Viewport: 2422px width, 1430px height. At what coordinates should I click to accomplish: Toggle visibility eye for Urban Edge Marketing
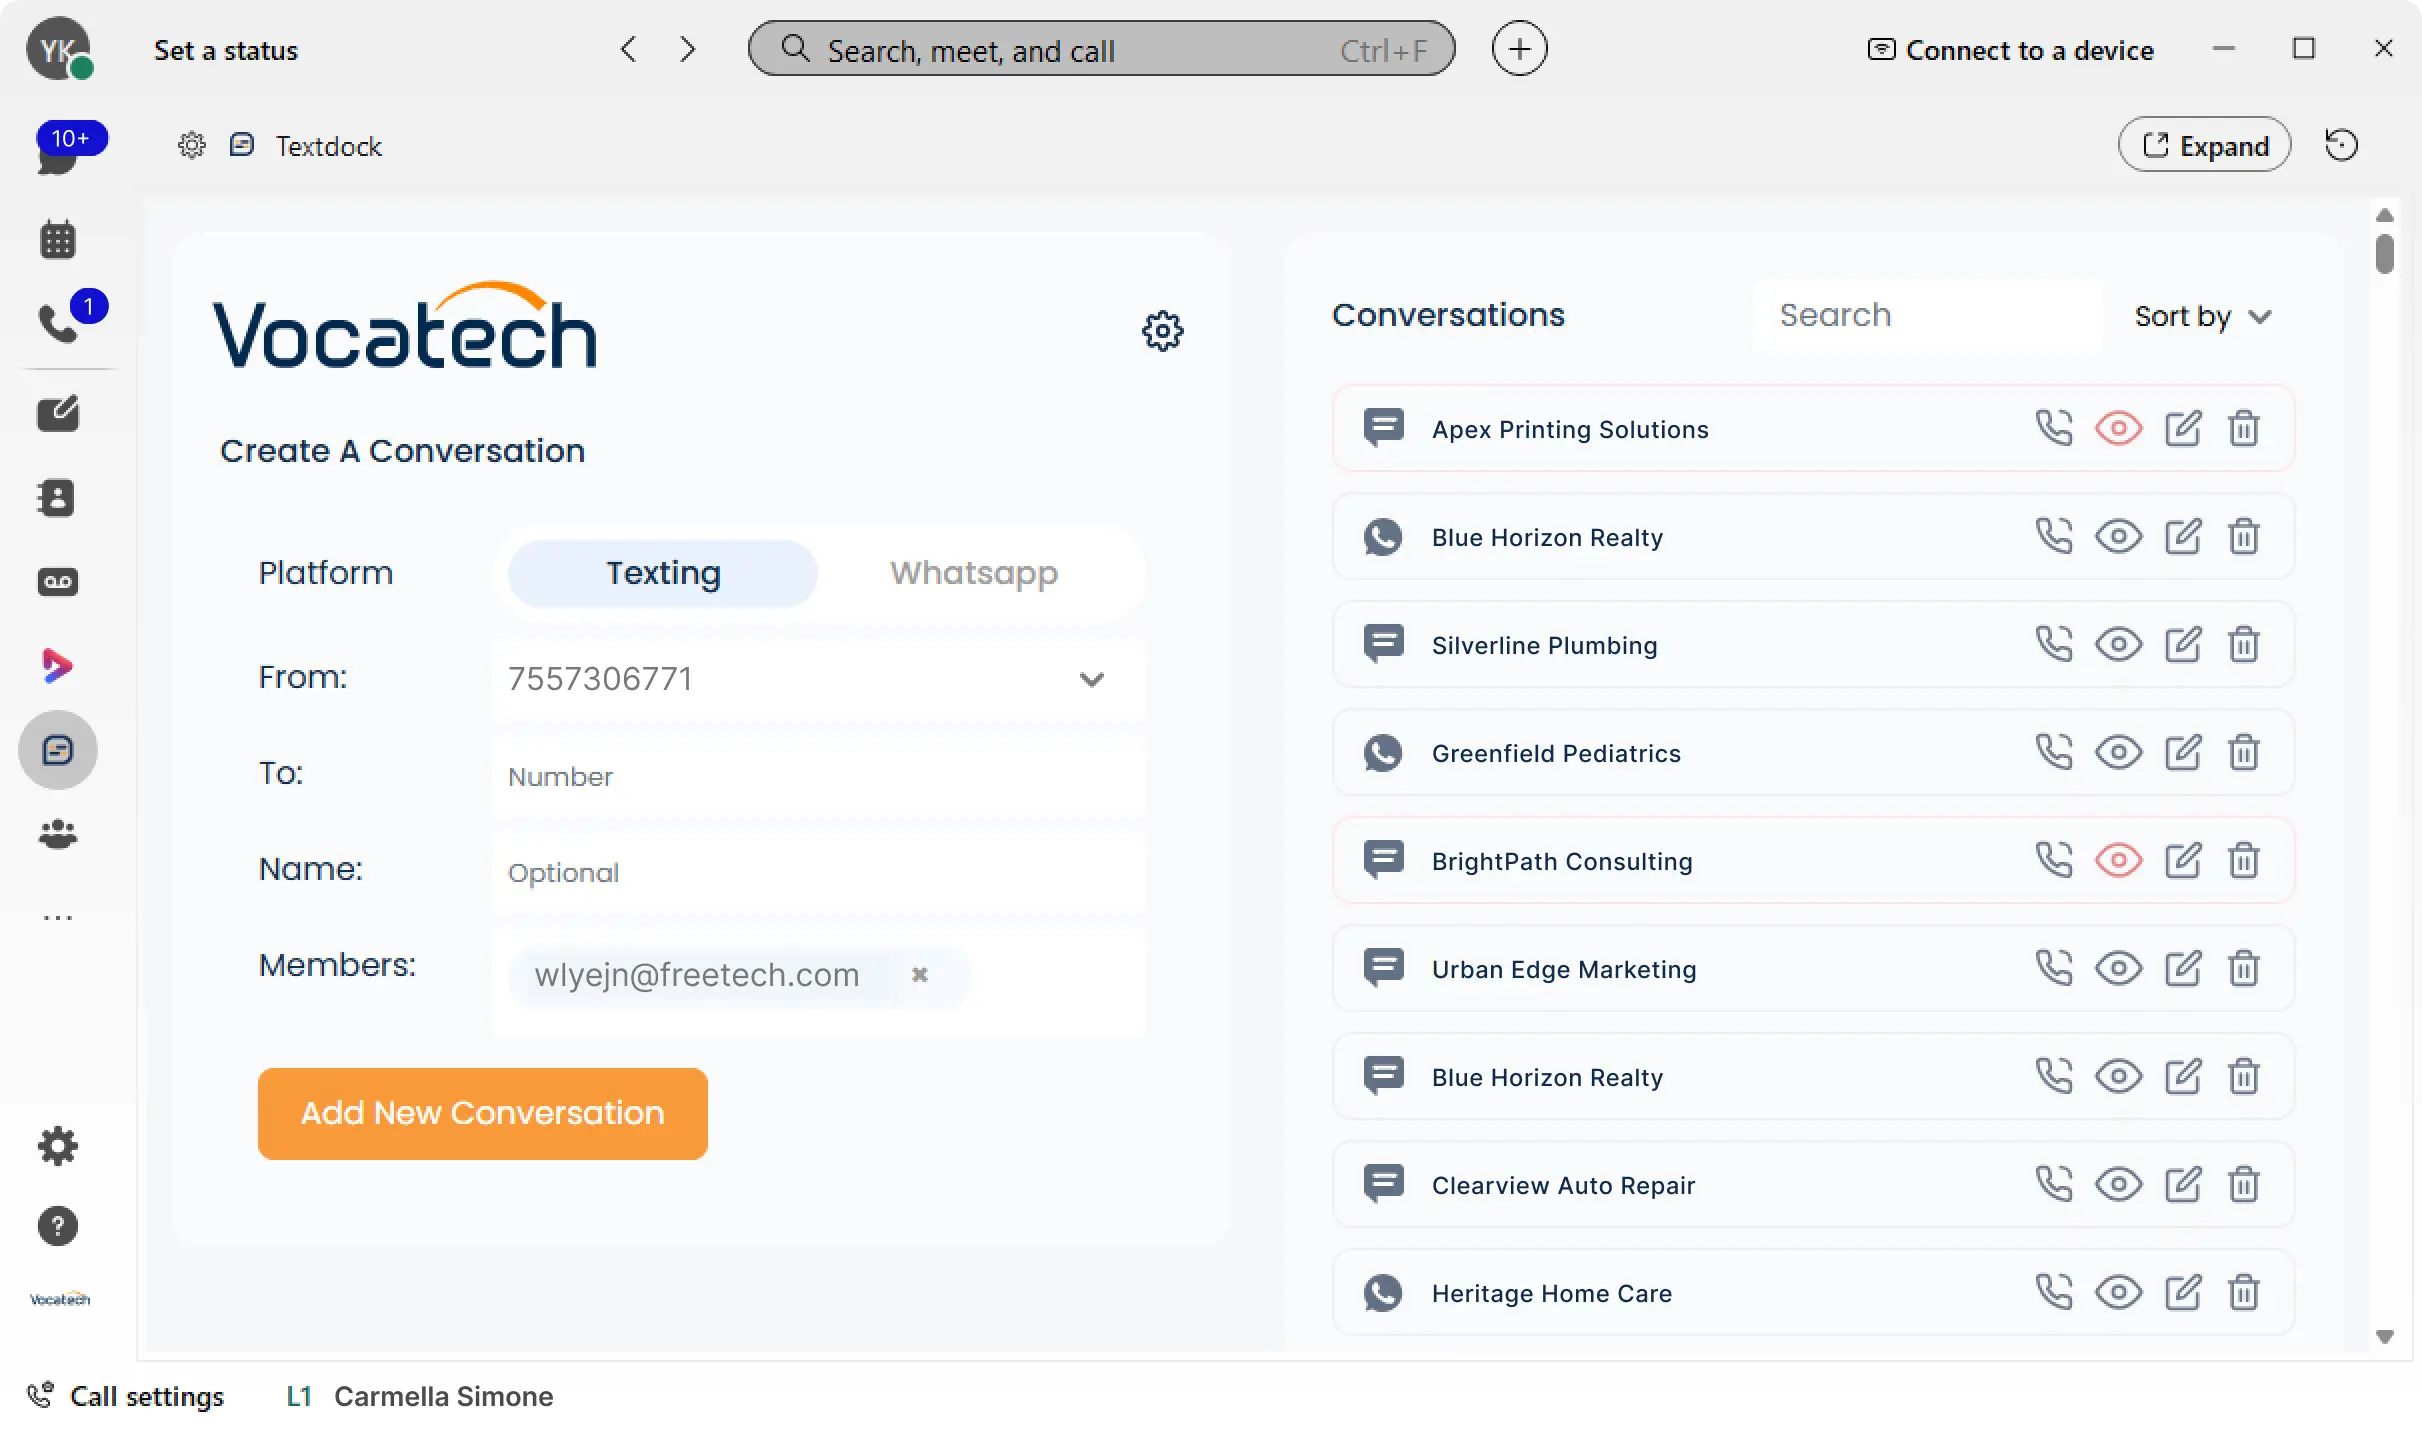click(x=2118, y=968)
